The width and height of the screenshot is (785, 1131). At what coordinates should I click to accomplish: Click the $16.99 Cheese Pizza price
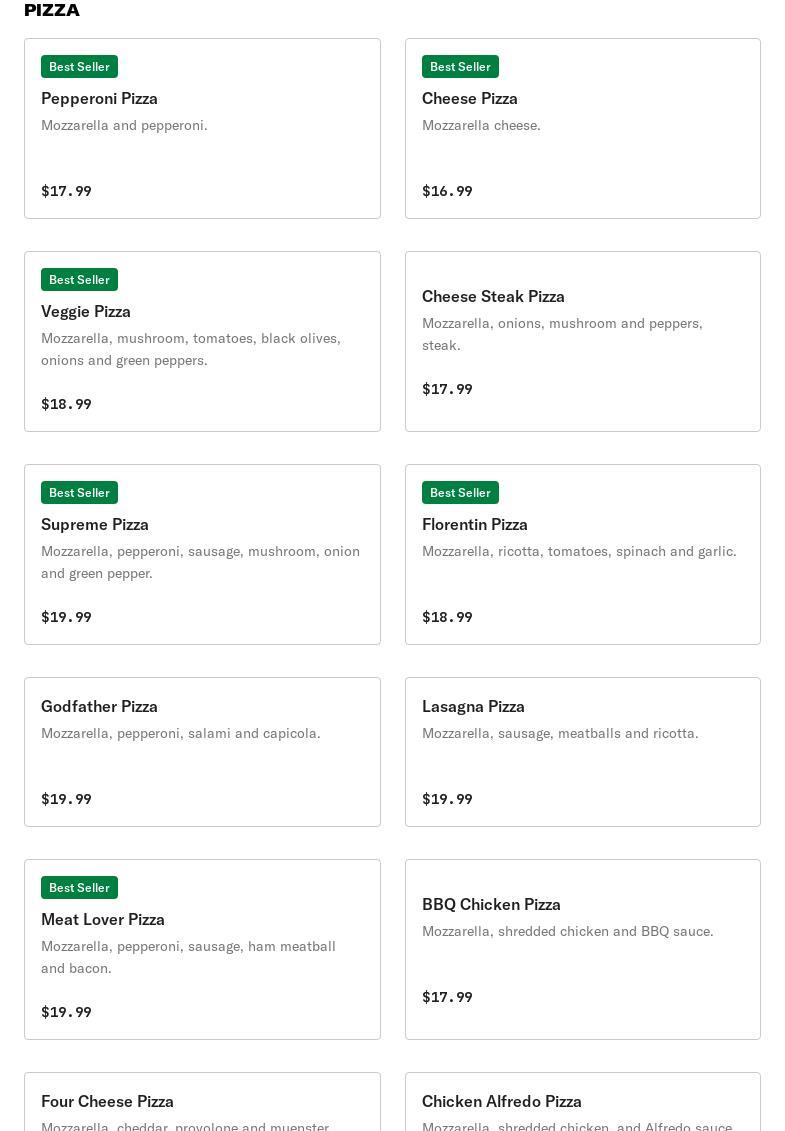point(447,191)
